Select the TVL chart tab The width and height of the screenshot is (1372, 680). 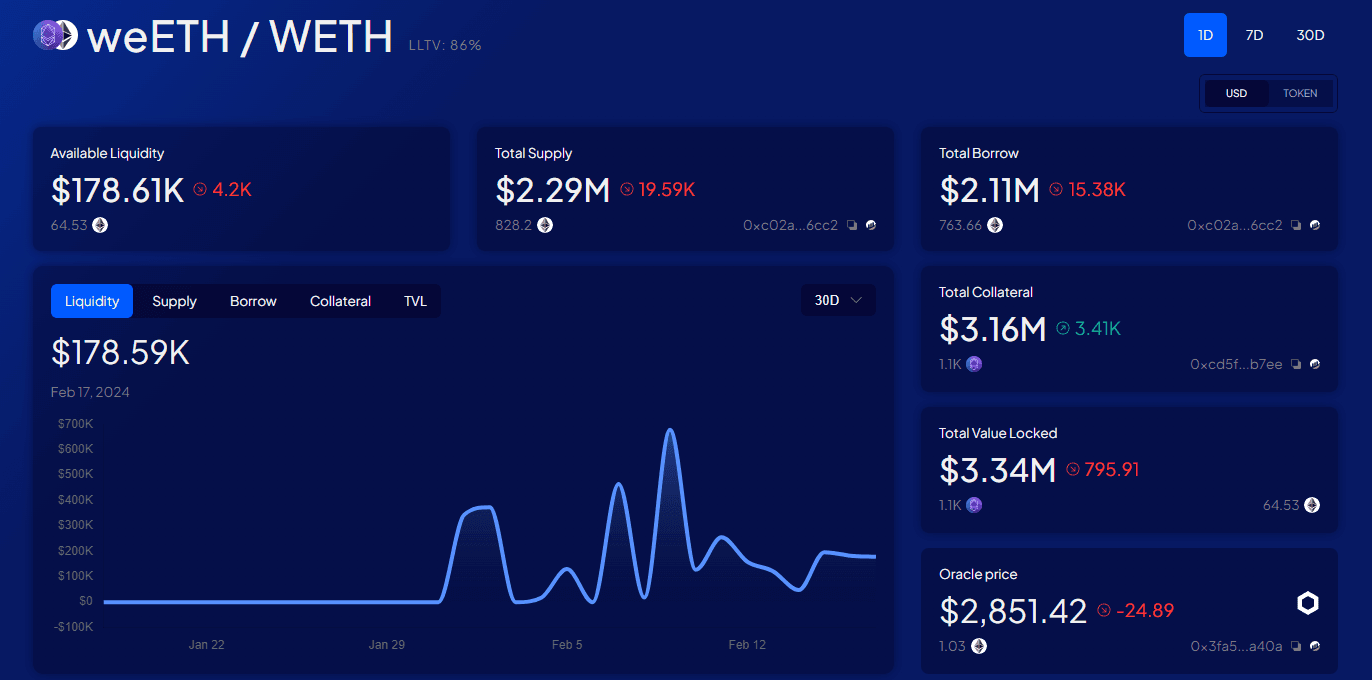415,301
